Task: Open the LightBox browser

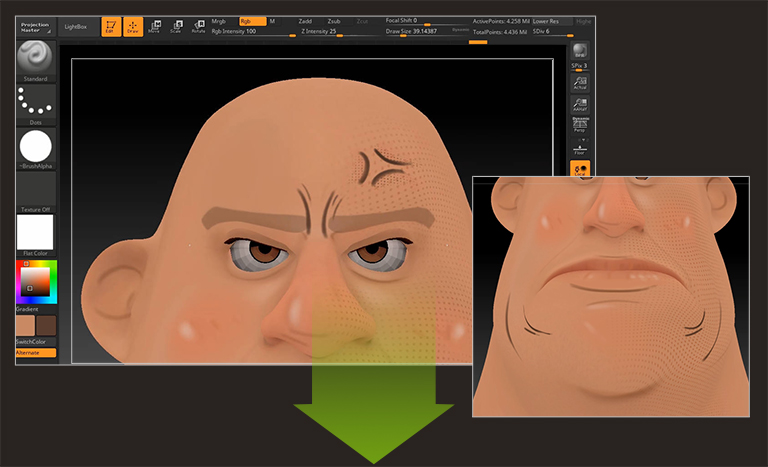Action: pyautogui.click(x=76, y=27)
